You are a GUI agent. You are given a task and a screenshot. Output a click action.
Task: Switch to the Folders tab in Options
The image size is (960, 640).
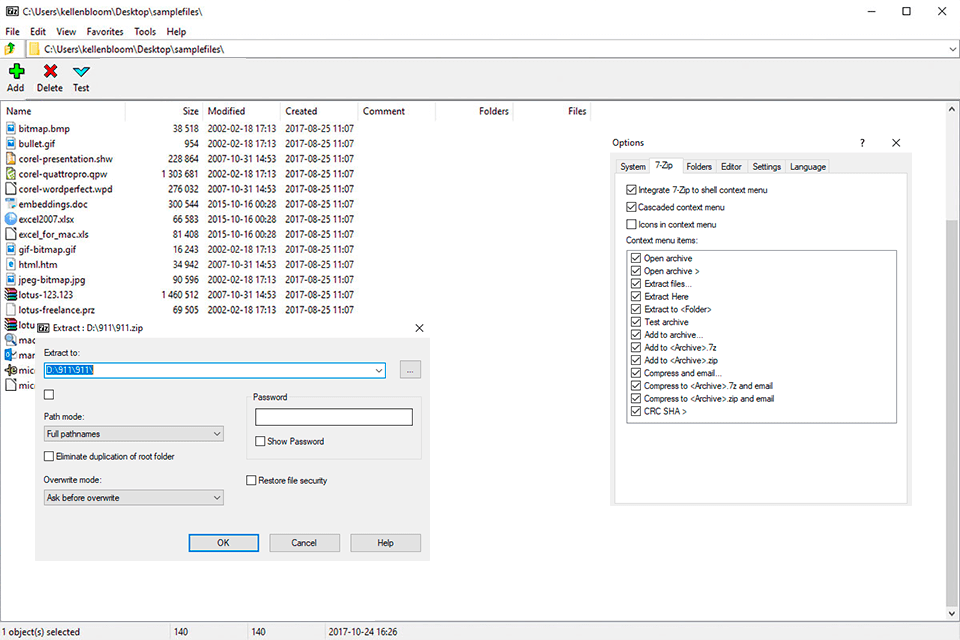[x=699, y=166]
